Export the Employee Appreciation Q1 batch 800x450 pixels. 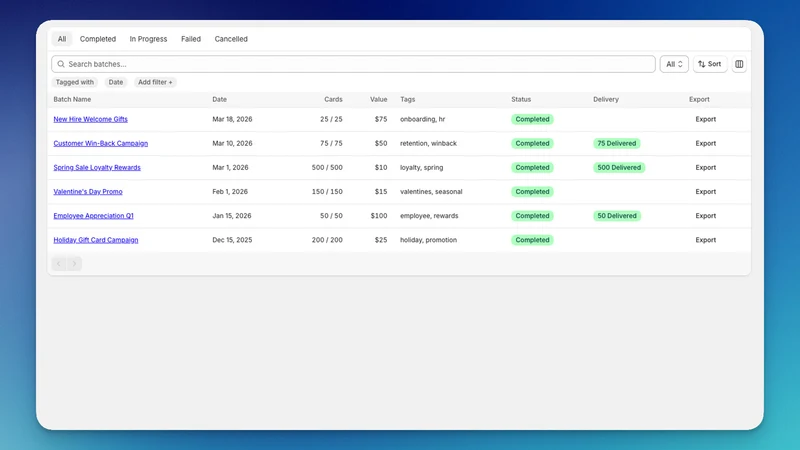point(706,216)
